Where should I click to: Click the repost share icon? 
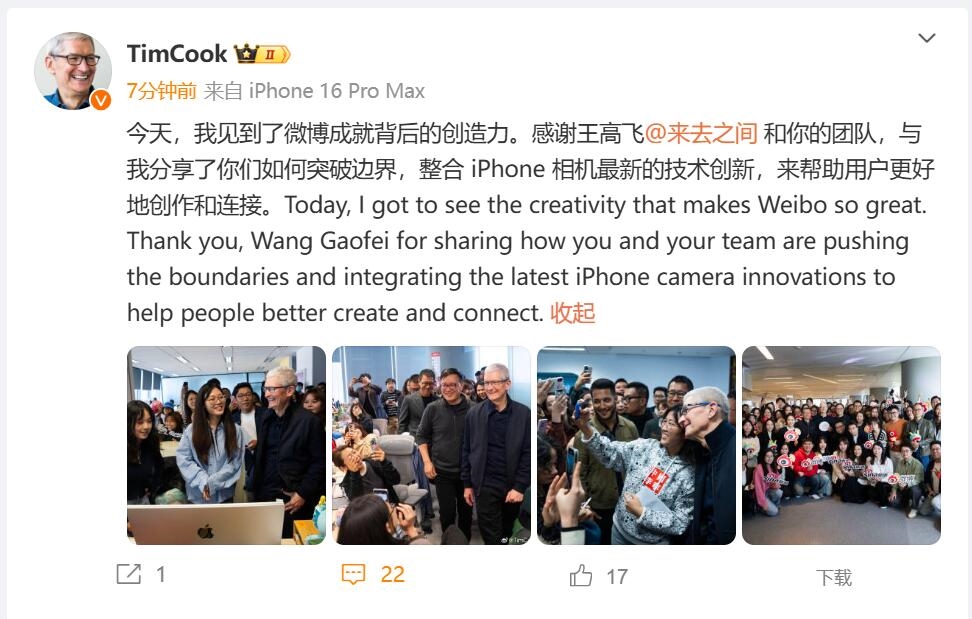129,574
